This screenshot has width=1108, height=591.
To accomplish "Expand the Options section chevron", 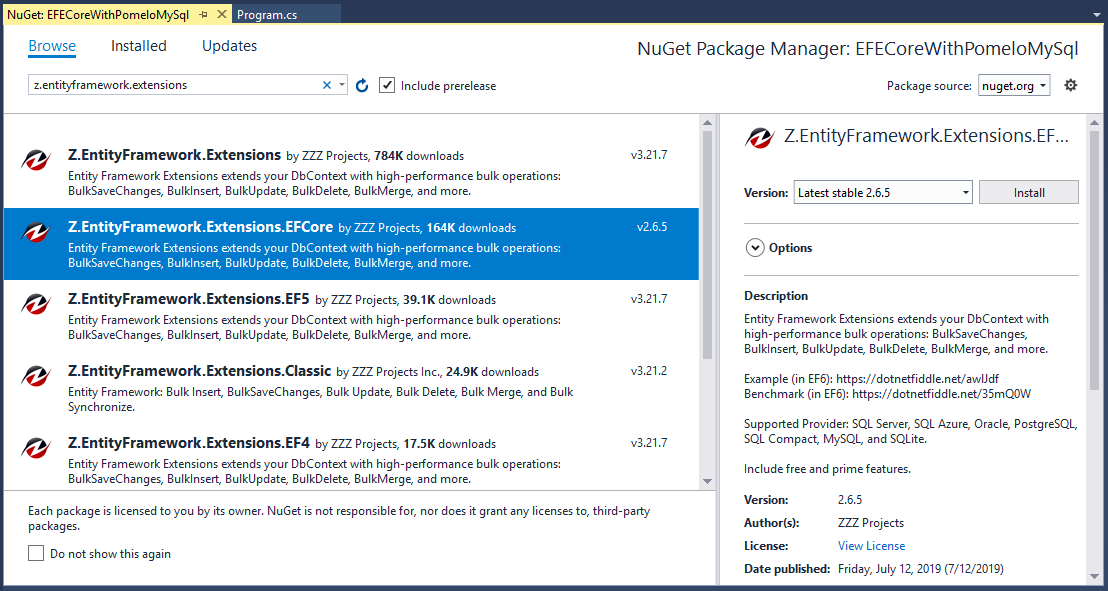I will [755, 247].
